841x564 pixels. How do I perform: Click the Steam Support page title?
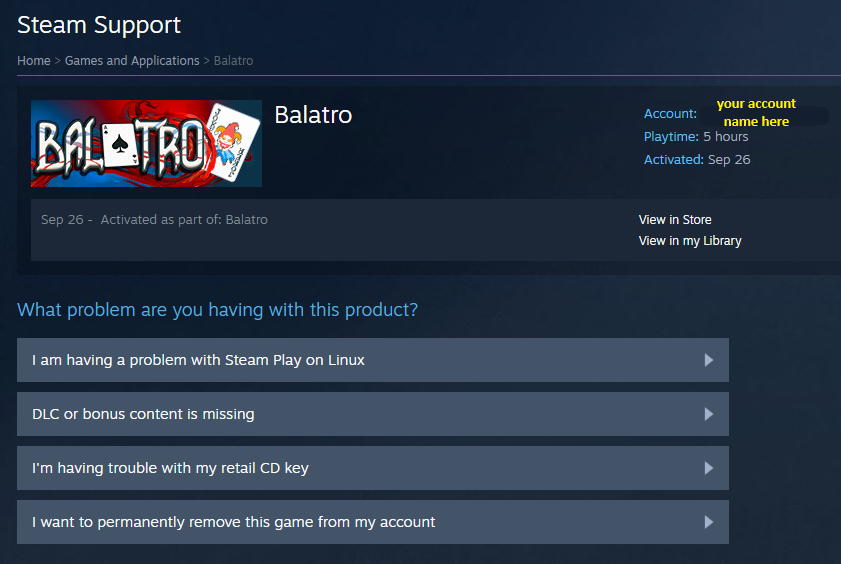tap(99, 25)
